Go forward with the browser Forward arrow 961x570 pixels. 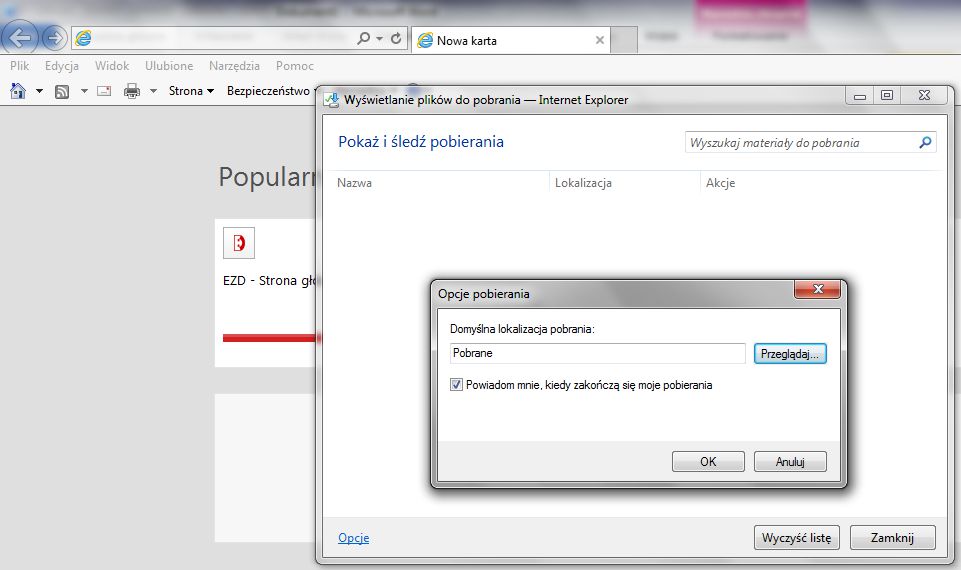click(55, 38)
